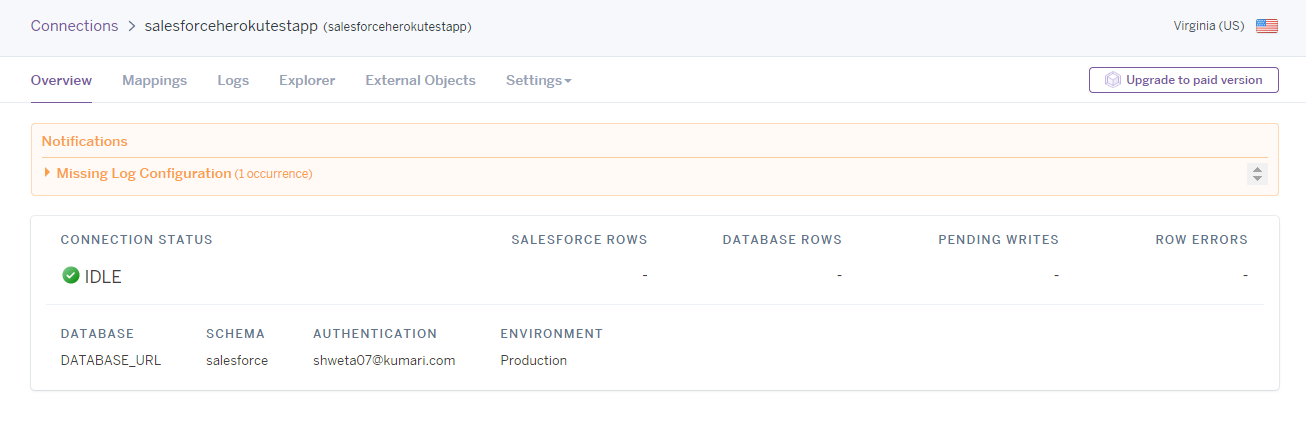Click the notifications scroll down arrow
Image resolution: width=1306 pixels, height=431 pixels.
point(1257,179)
